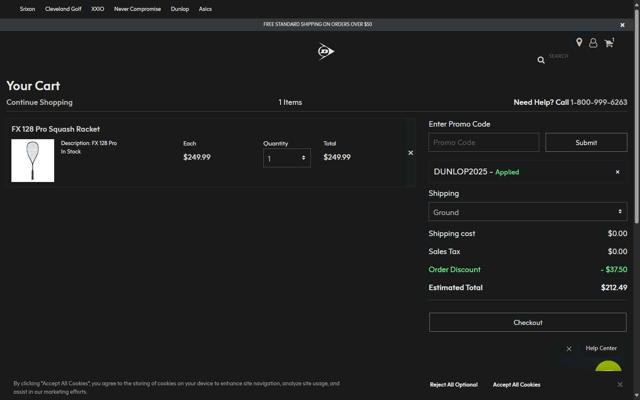The height and width of the screenshot is (400, 640).
Task: Focus the Promo Code input field
Action: coord(484,142)
